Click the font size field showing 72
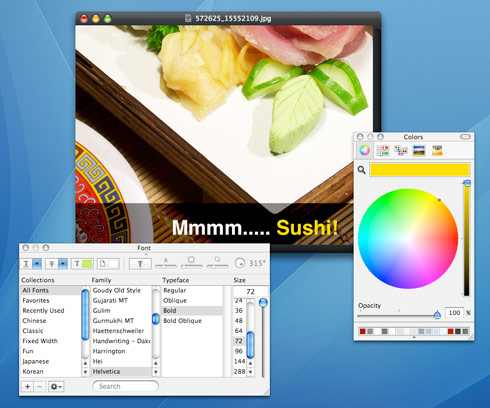Image resolution: width=490 pixels, height=408 pixels. pyautogui.click(x=250, y=292)
